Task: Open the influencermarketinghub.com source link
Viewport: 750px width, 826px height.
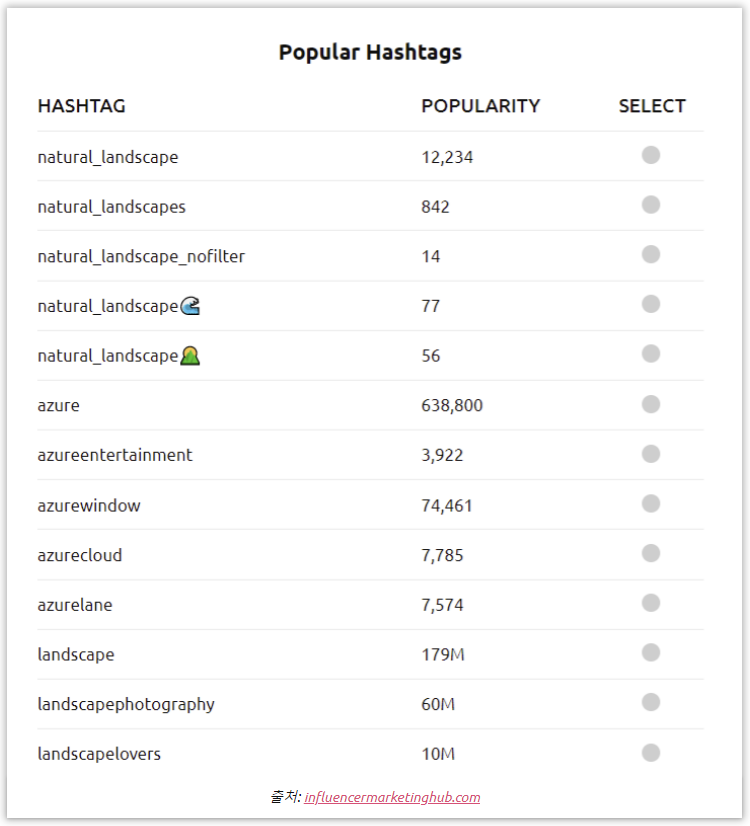Action: tap(392, 797)
